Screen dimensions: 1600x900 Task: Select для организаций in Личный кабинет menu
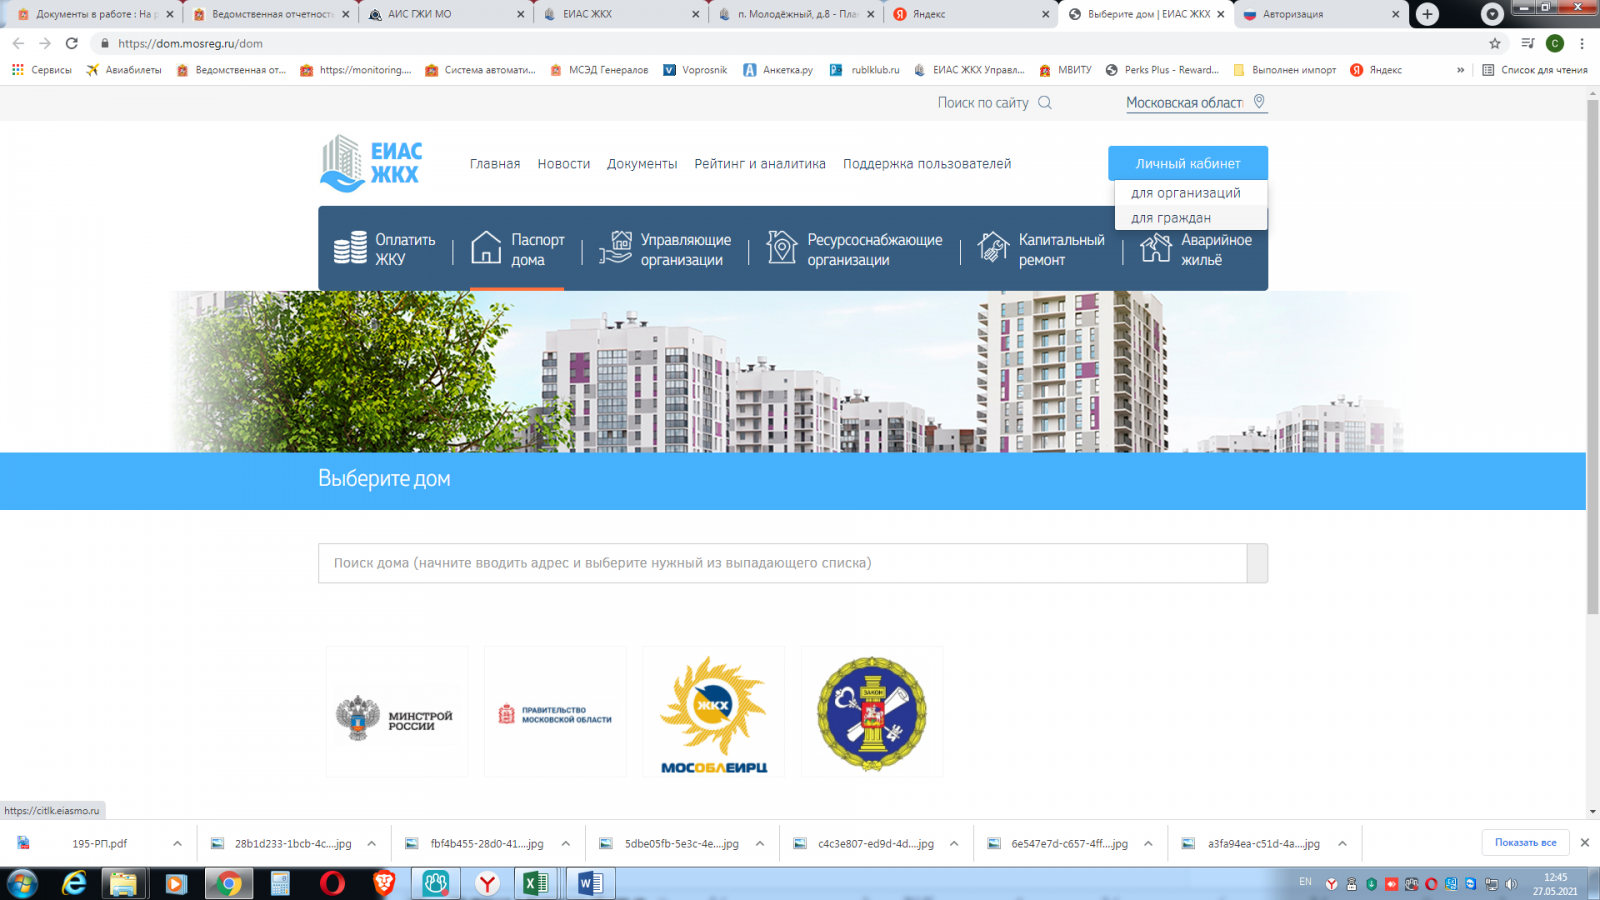tap(1186, 193)
